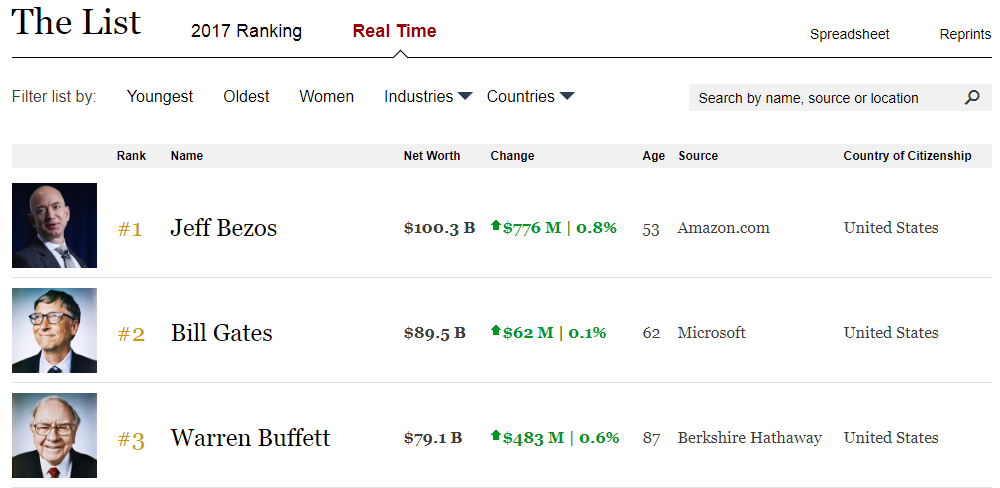The width and height of the screenshot is (1000, 488).
Task: Open the Jeff Bezos name link
Action: 223,228
